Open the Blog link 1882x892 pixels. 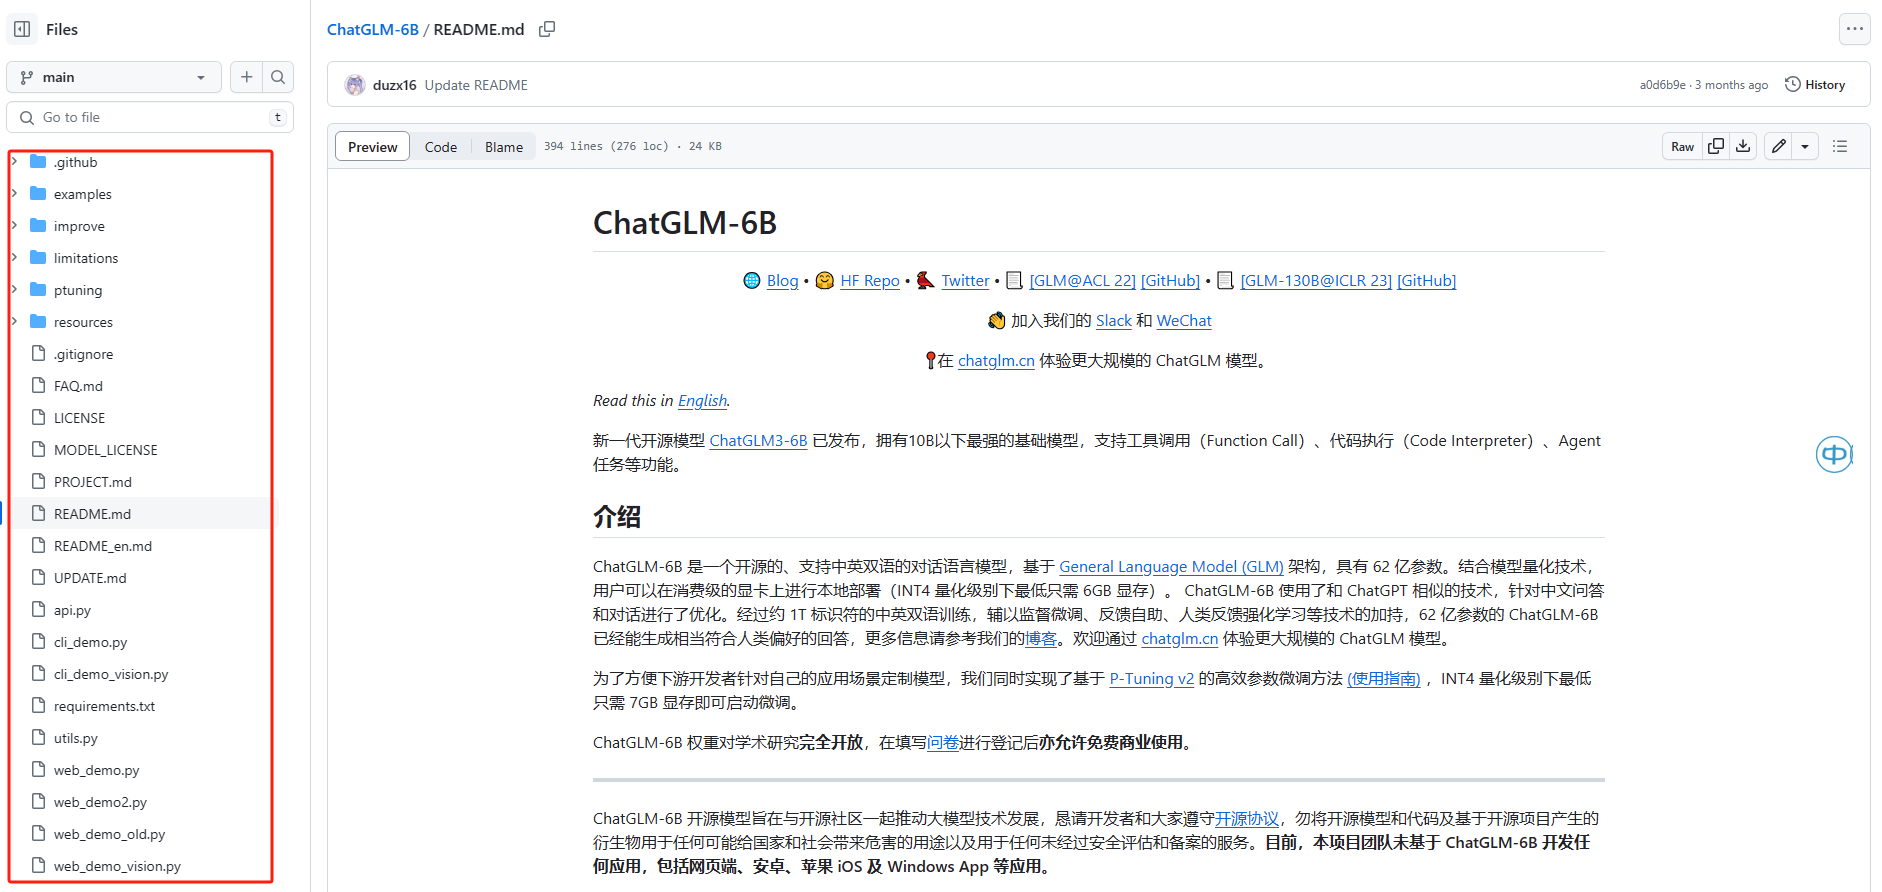click(x=782, y=281)
